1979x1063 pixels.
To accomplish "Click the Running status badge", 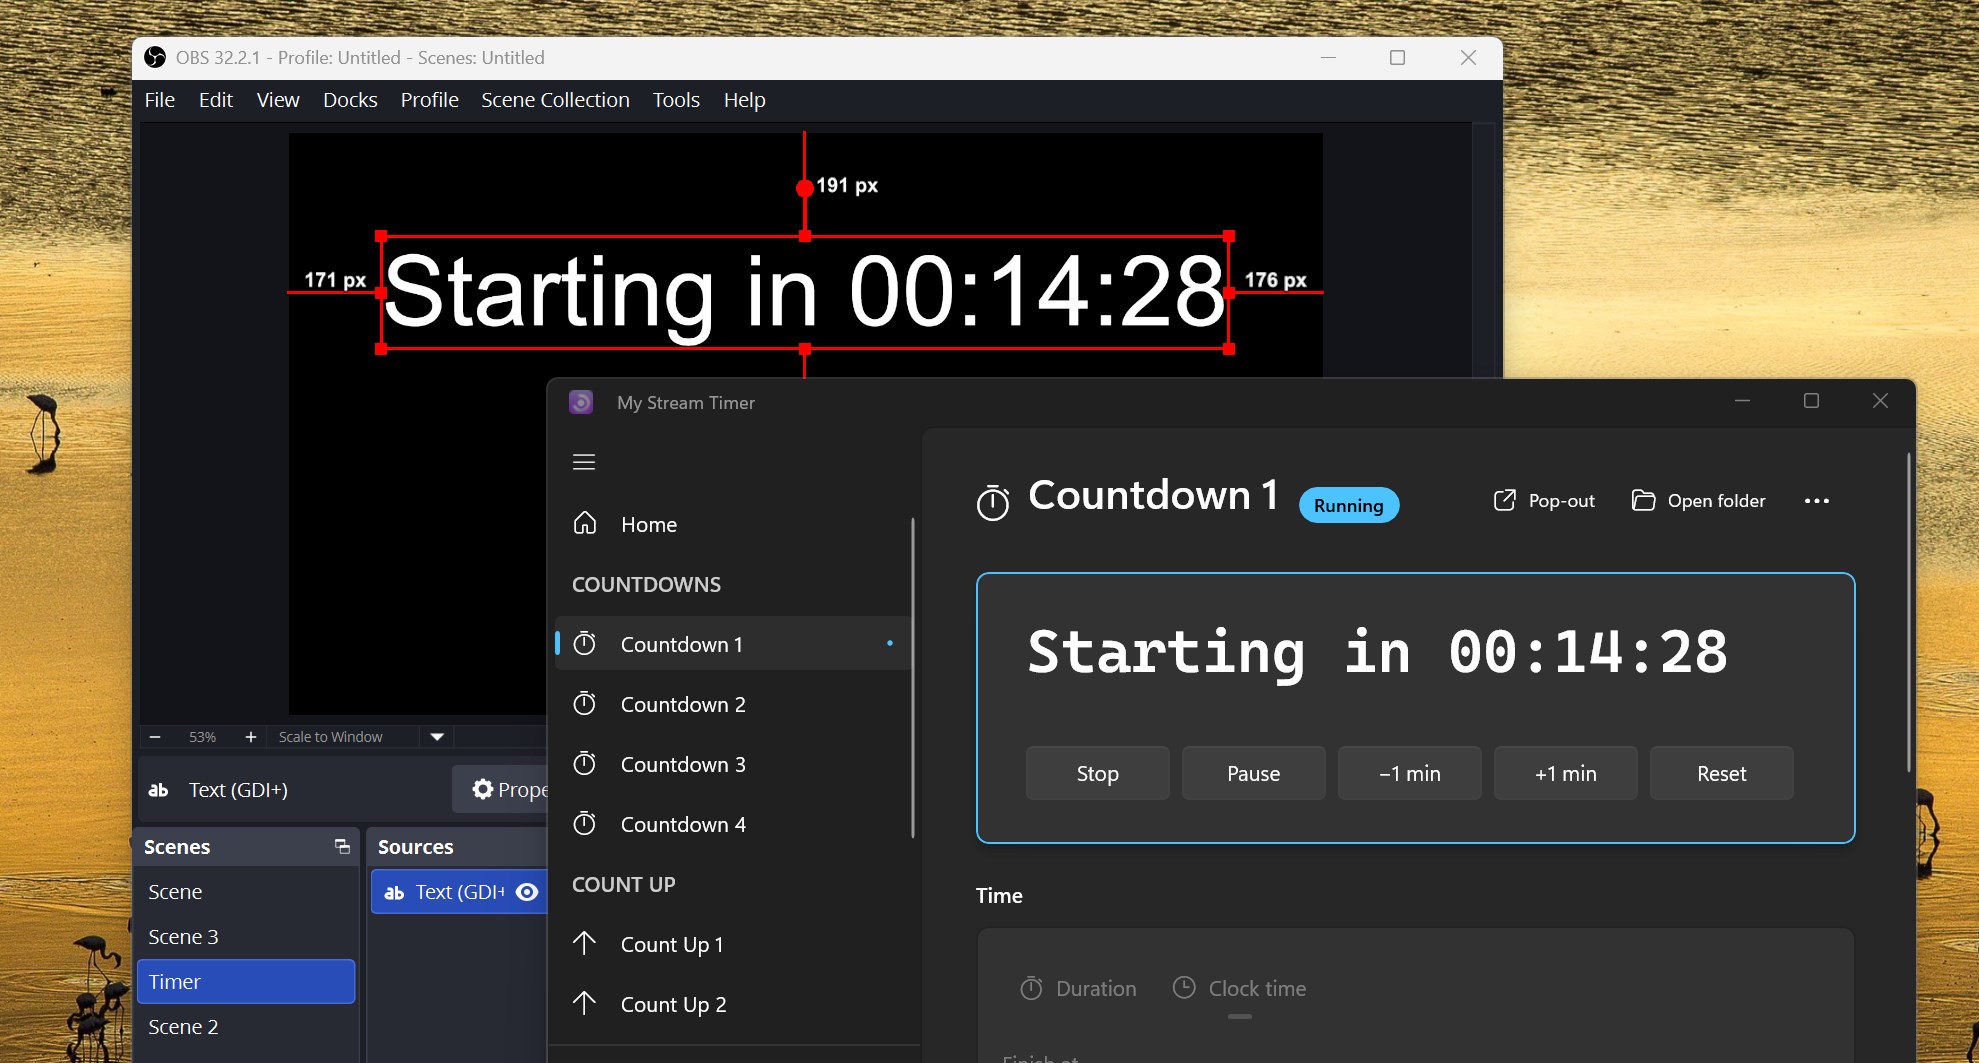I will 1348,505.
